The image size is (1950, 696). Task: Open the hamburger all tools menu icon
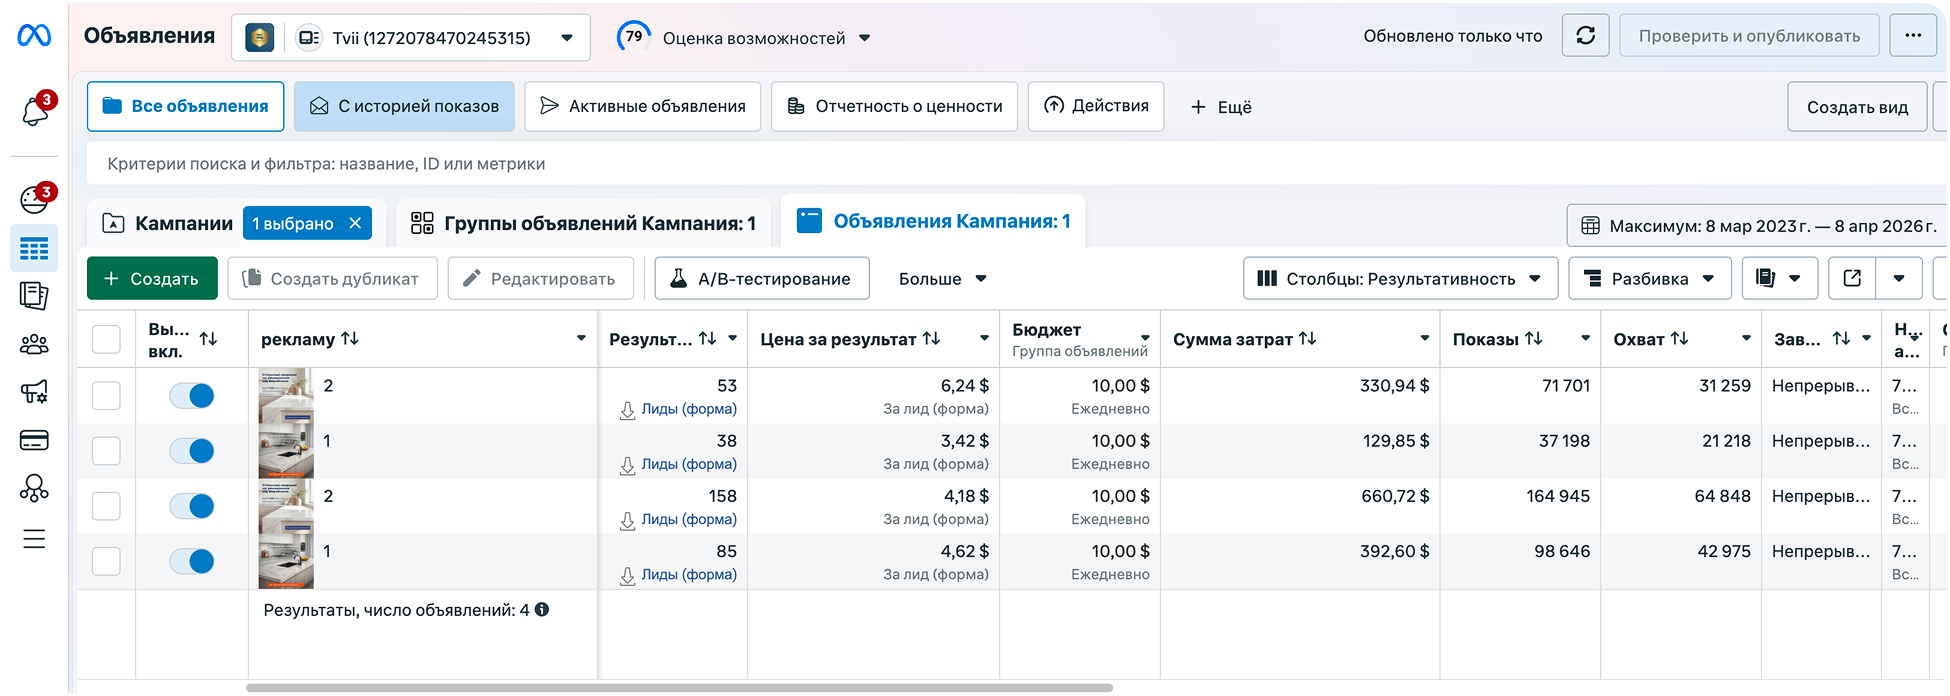tap(34, 539)
